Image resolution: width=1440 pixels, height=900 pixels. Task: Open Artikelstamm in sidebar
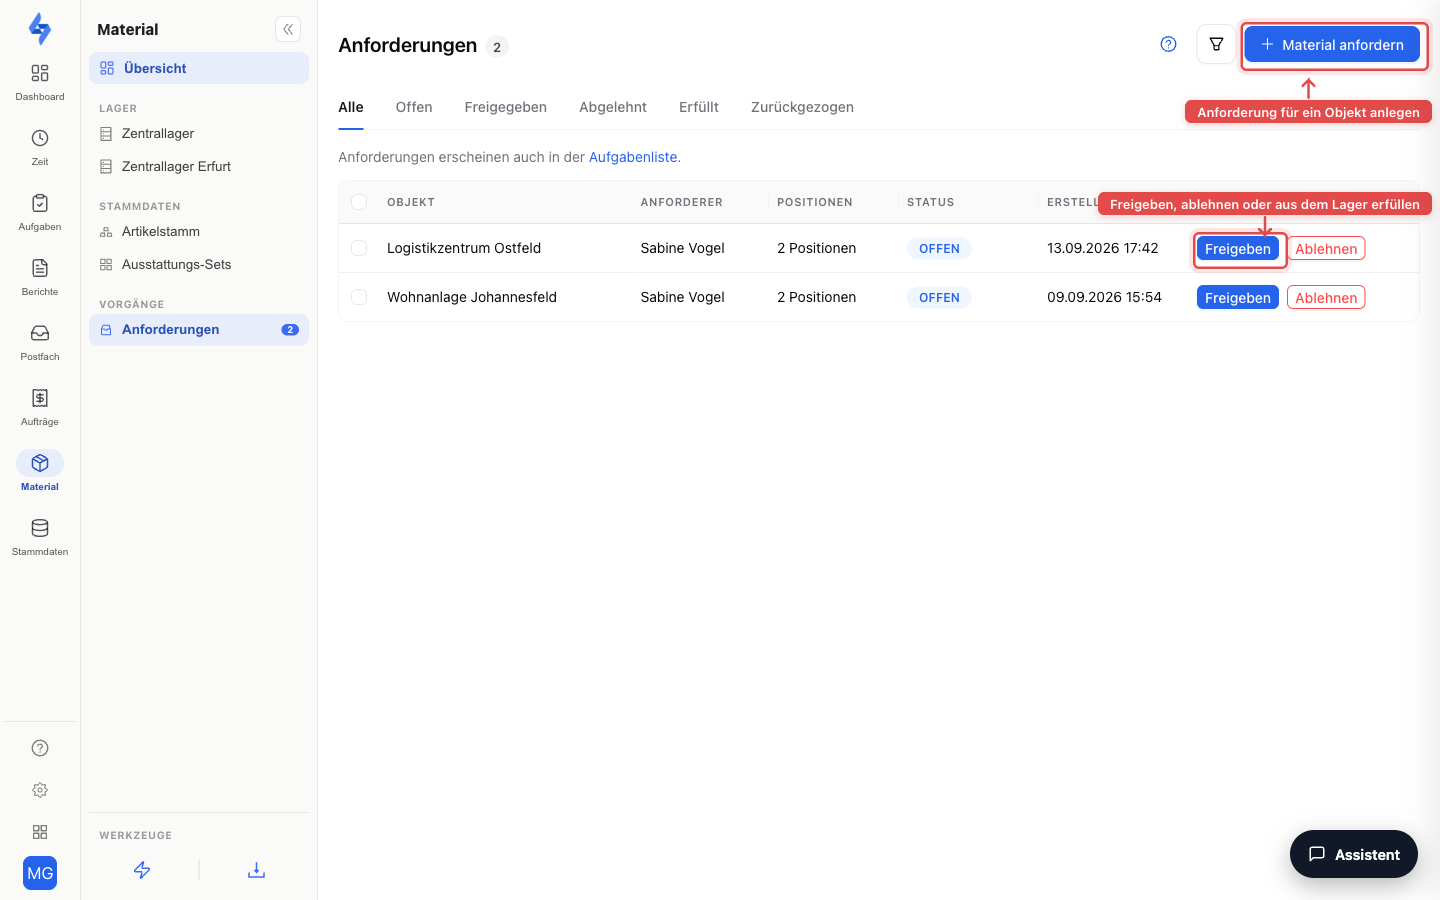199,231
